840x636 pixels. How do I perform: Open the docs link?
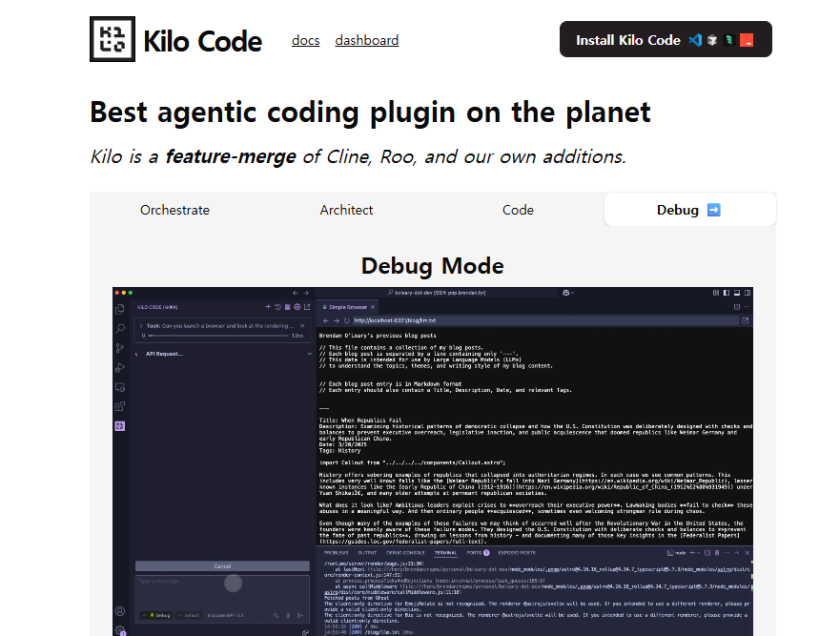[x=306, y=41]
